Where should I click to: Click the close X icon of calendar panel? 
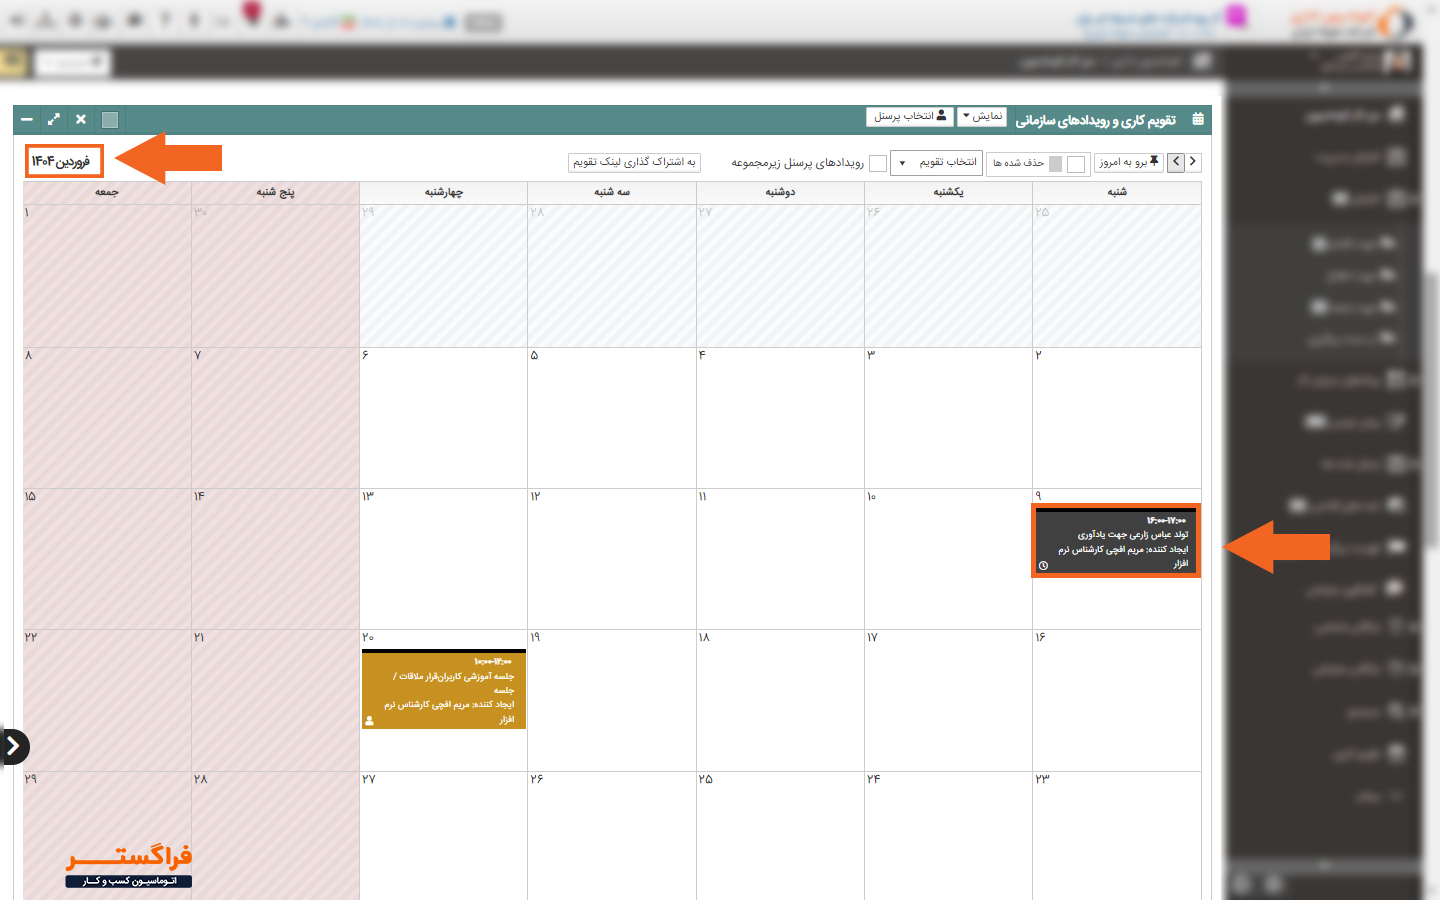[81, 120]
